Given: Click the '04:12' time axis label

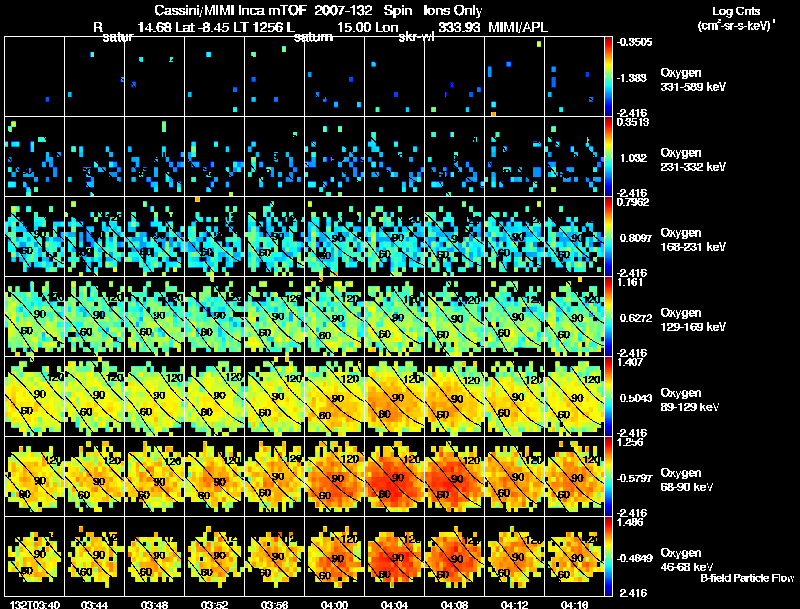Looking at the screenshot, I should pos(514,605).
